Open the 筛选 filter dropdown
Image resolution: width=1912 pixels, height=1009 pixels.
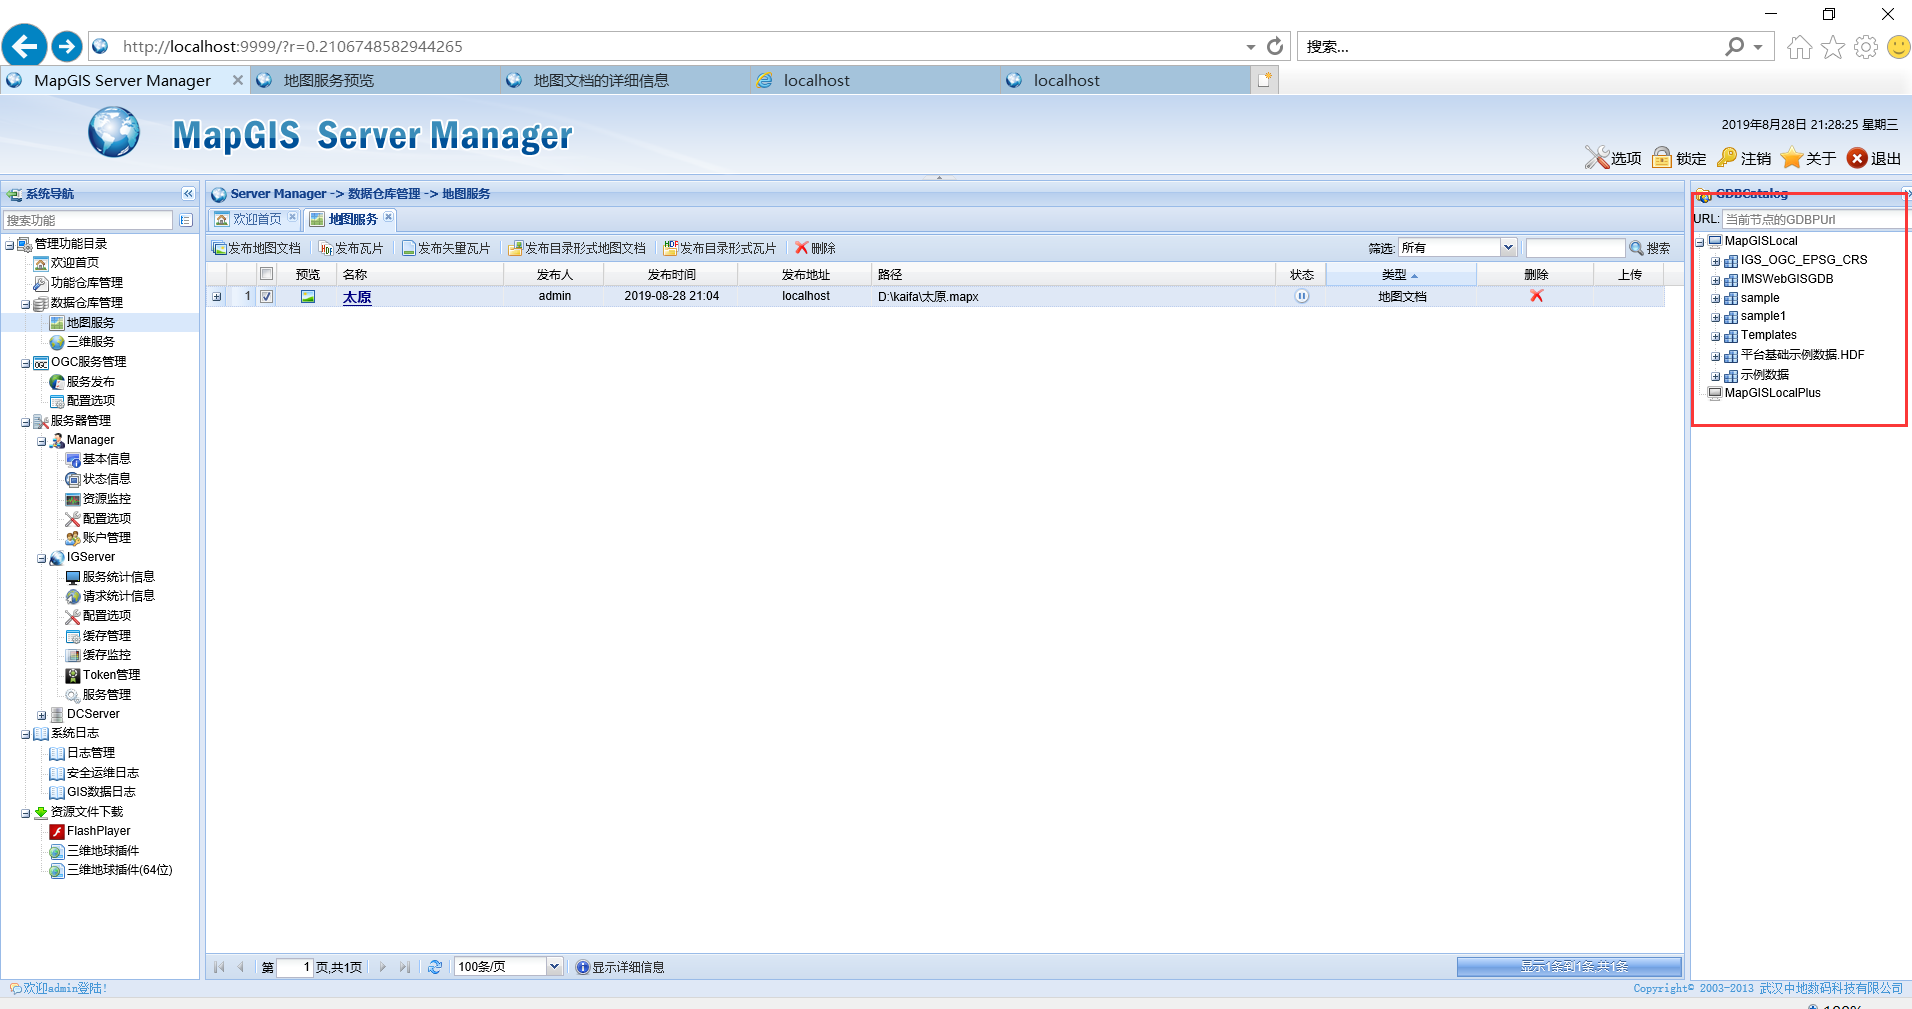pos(1508,247)
